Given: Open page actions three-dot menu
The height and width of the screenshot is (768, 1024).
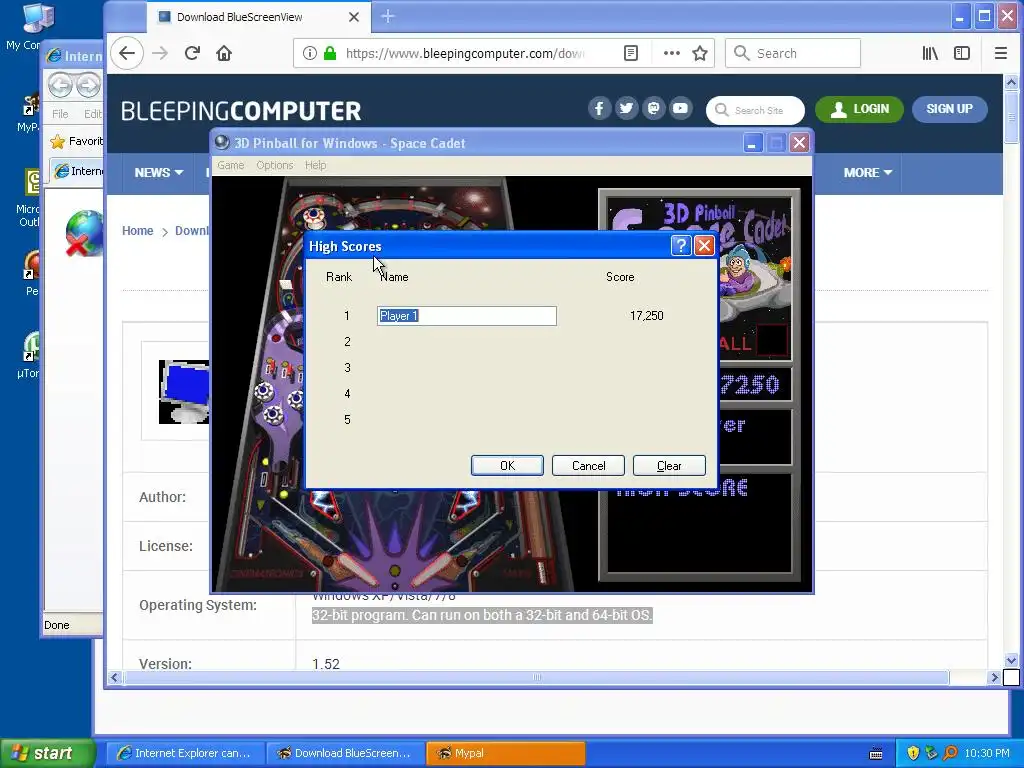Looking at the screenshot, I should (x=671, y=53).
